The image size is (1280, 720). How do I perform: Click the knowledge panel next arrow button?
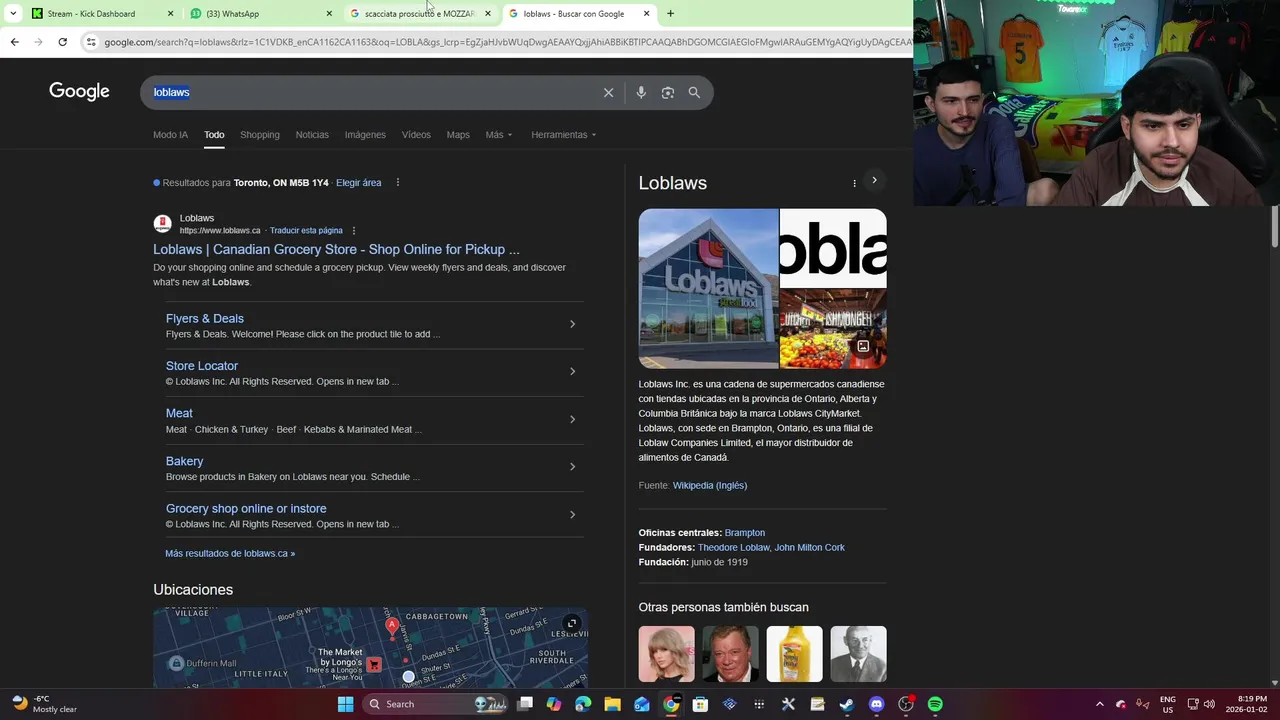pos(874,181)
